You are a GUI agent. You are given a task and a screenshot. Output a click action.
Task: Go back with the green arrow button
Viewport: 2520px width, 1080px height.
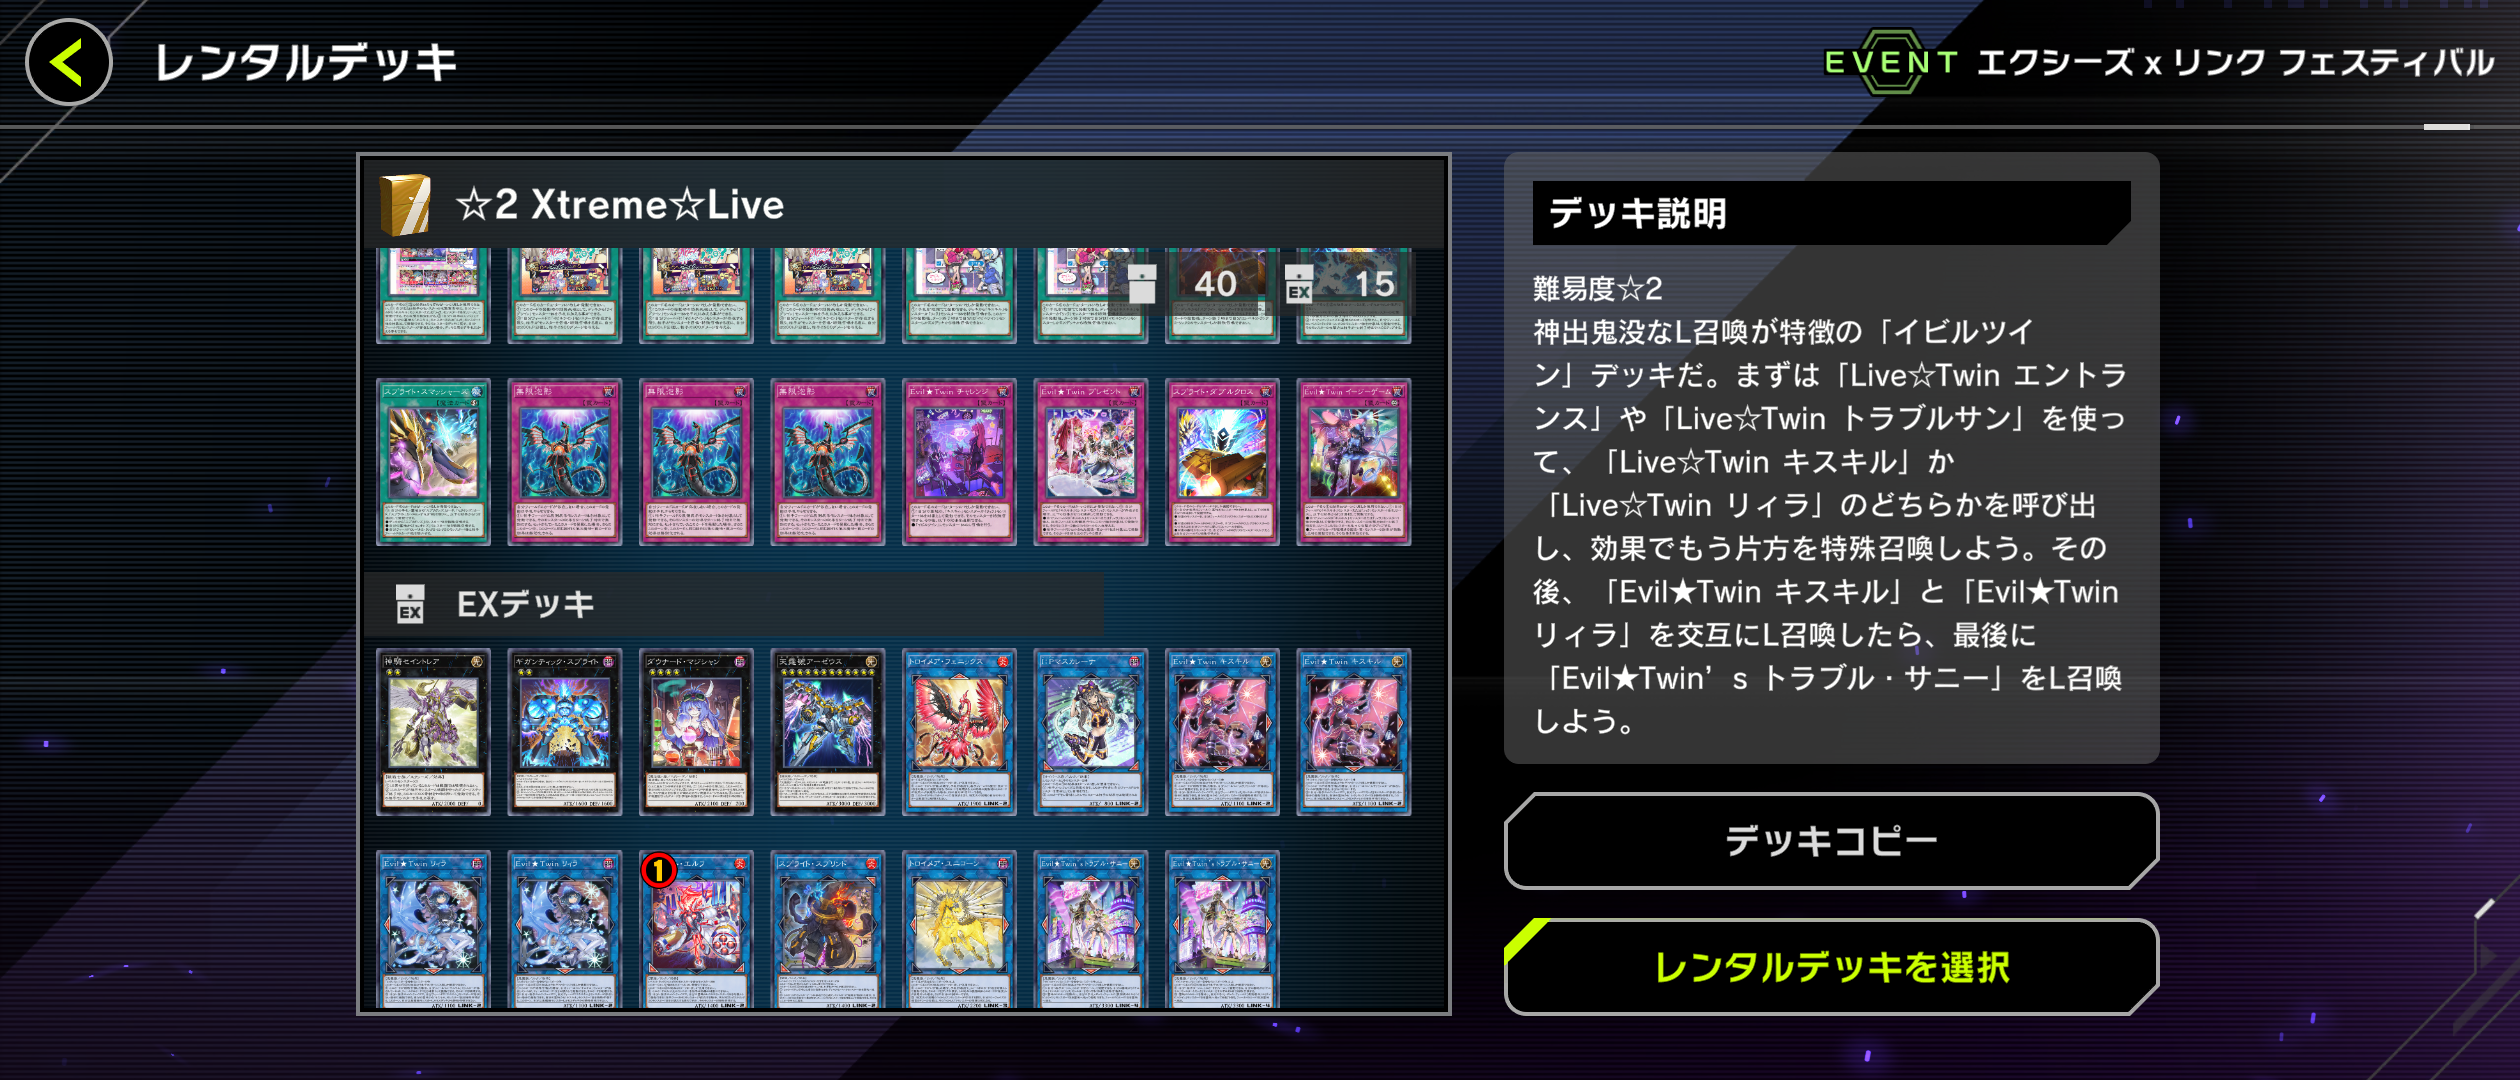(x=68, y=62)
